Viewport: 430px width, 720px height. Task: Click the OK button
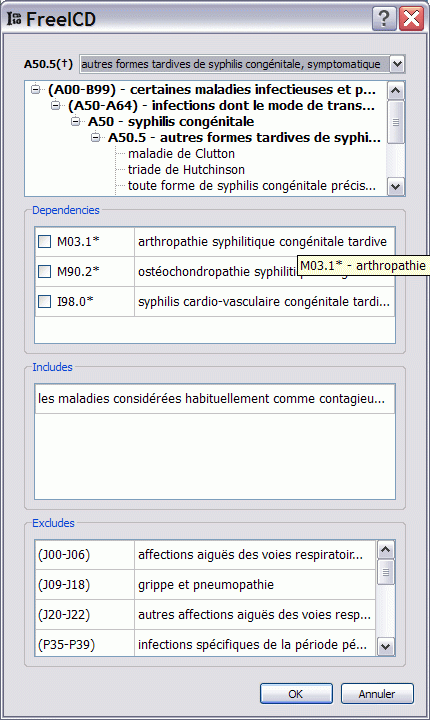(296, 693)
